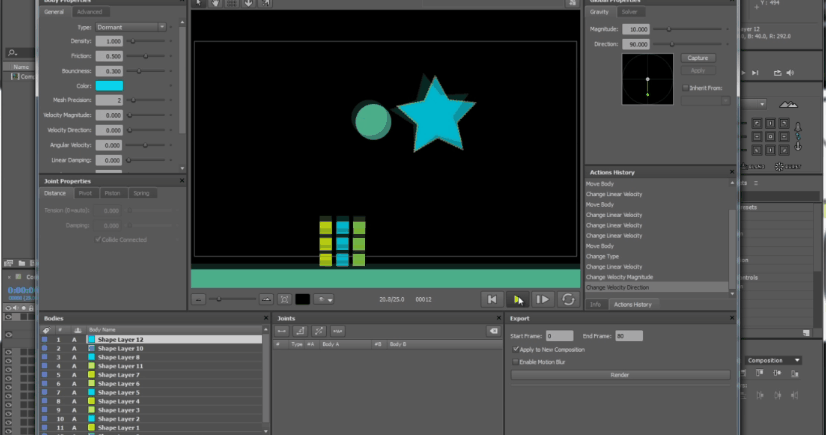Viewport: 826px width, 435px height.
Task: Click the fit-to-view icon below the preview
Action: (x=284, y=300)
